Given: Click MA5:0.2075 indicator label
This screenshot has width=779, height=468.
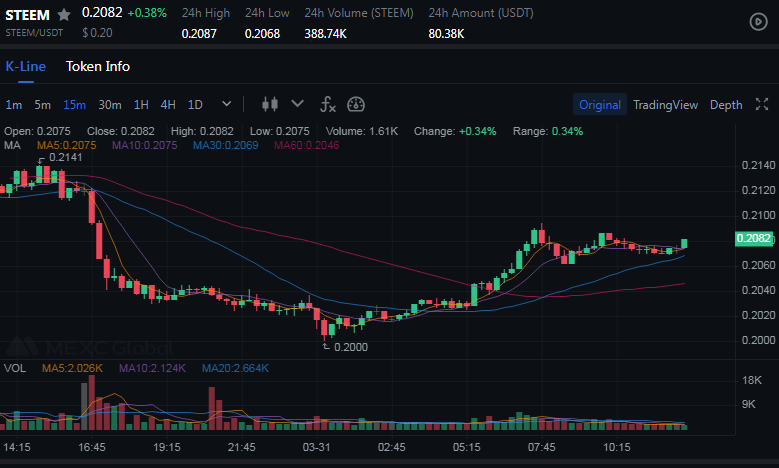Looking at the screenshot, I should pos(67,145).
